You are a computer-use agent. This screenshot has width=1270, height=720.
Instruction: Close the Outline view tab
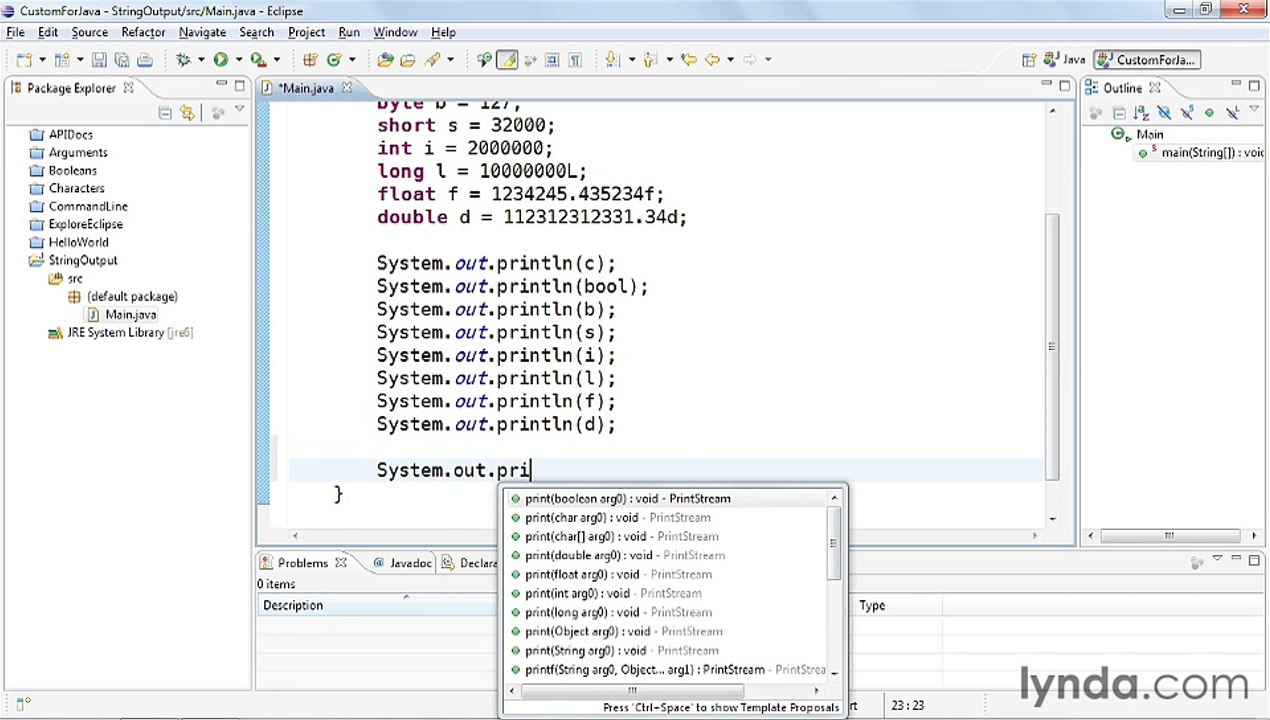(1154, 88)
